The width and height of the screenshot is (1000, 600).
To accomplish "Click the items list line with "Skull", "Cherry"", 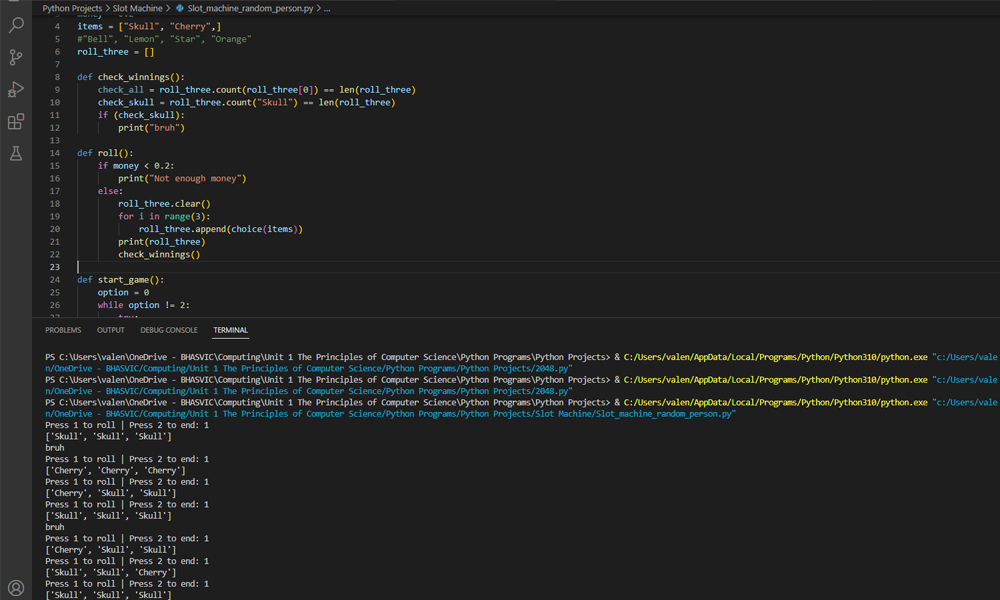I will tap(149, 26).
